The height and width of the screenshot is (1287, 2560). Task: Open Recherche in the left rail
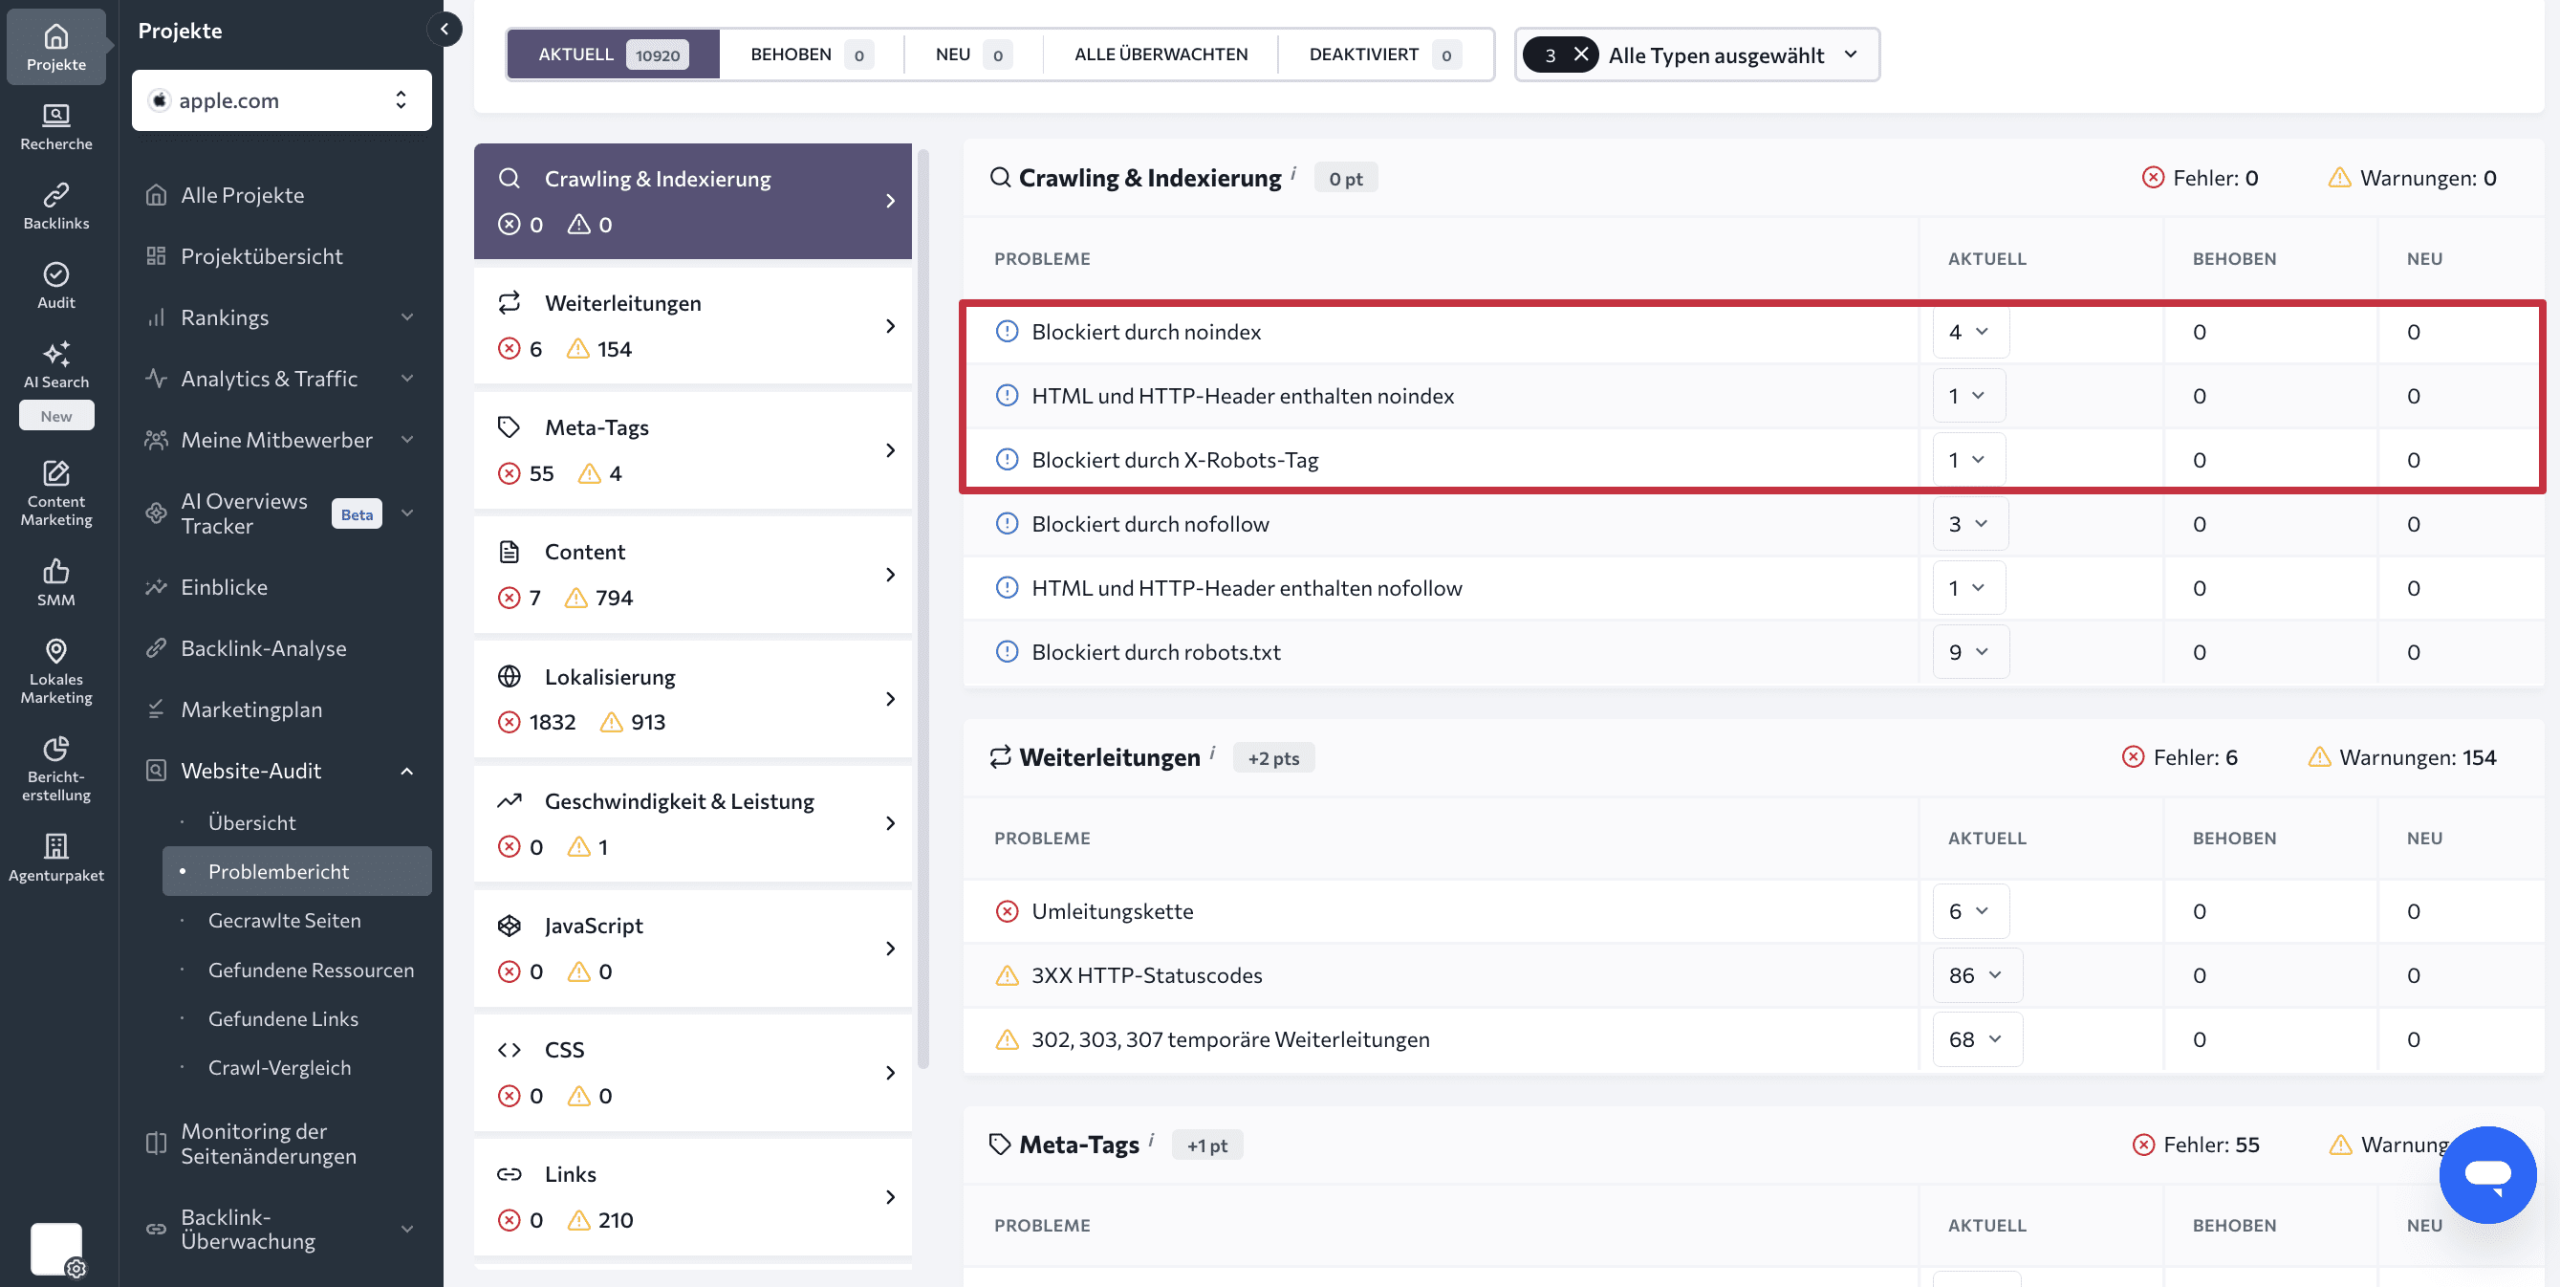pos(56,127)
